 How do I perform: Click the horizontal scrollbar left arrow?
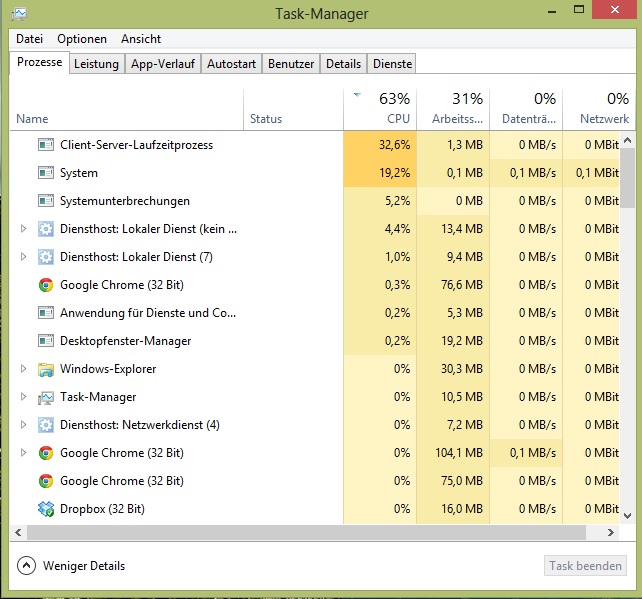point(18,532)
